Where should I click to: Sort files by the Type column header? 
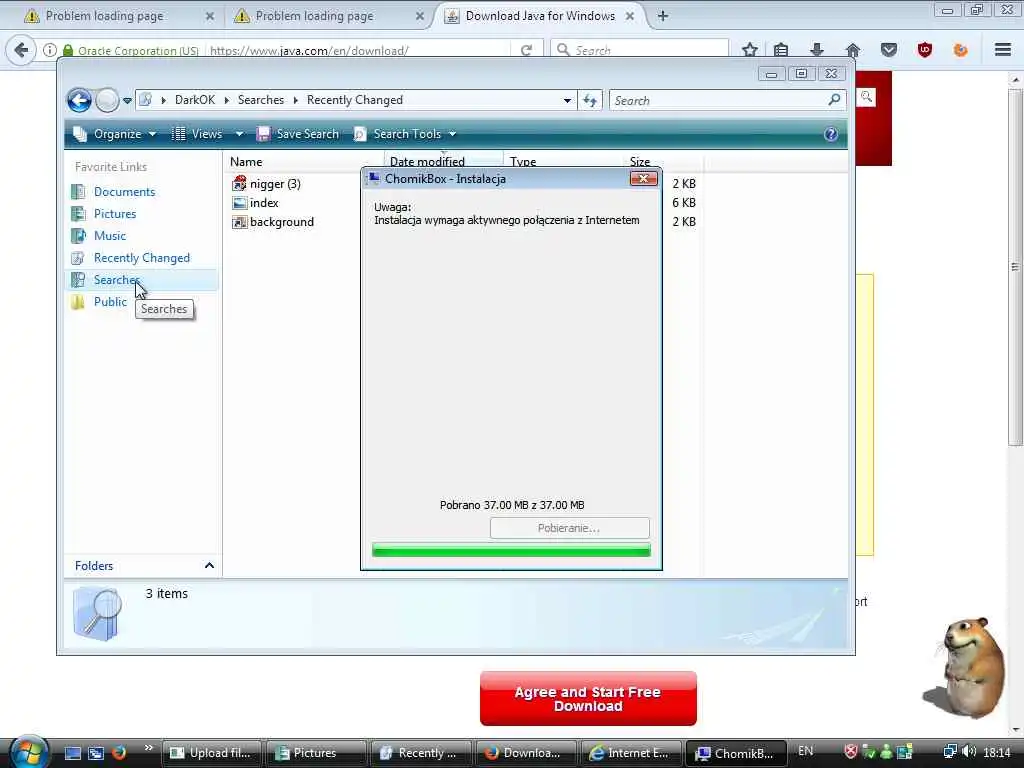522,161
